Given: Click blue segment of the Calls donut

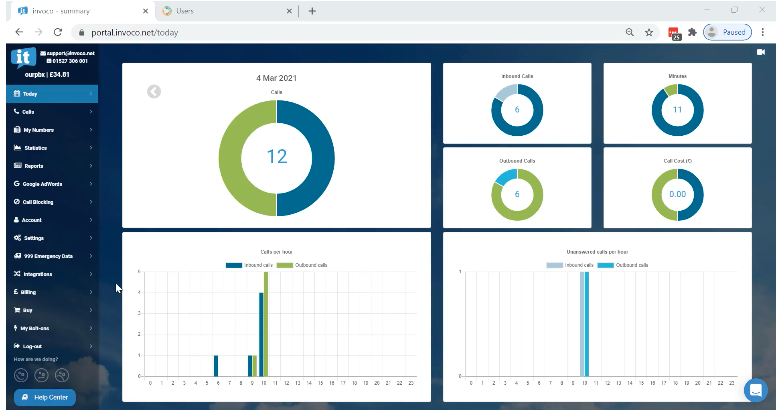Looking at the screenshot, I should (x=323, y=158).
